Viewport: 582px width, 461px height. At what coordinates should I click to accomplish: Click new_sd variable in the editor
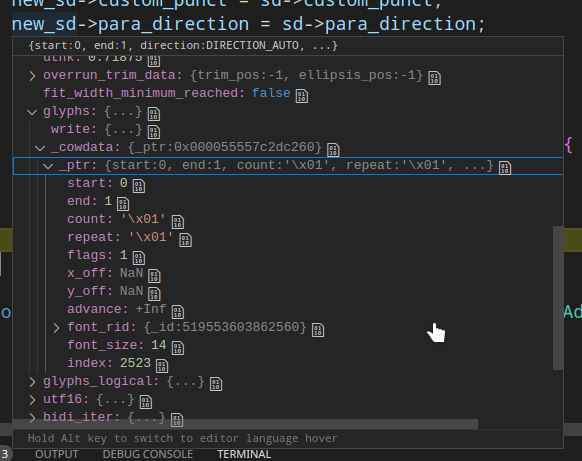point(44,24)
